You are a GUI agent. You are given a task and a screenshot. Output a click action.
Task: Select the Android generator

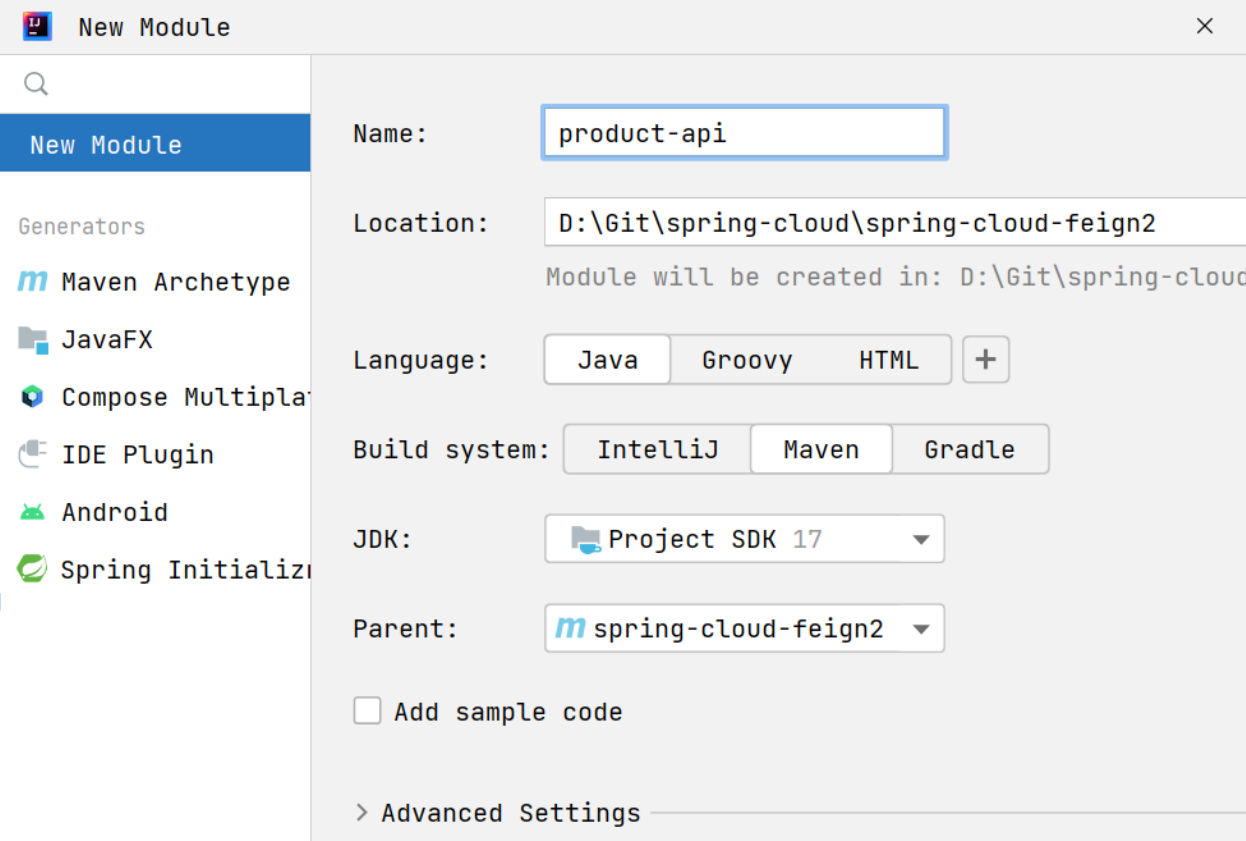(x=115, y=511)
